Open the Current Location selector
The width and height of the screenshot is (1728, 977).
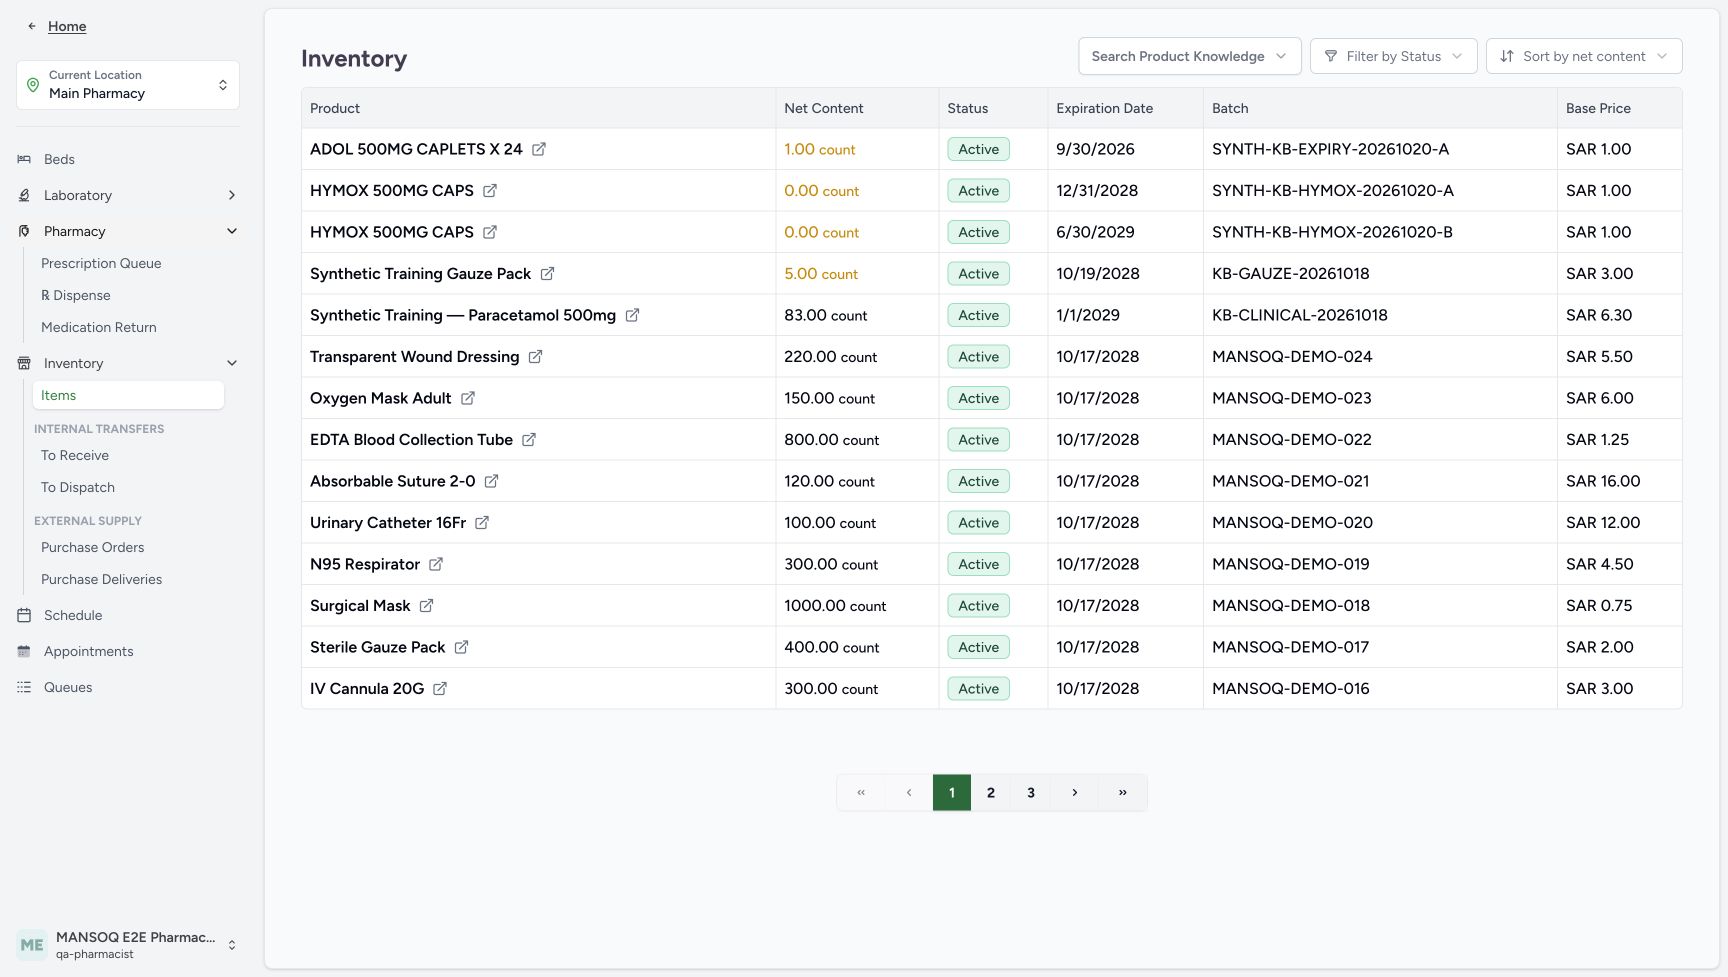tap(128, 85)
